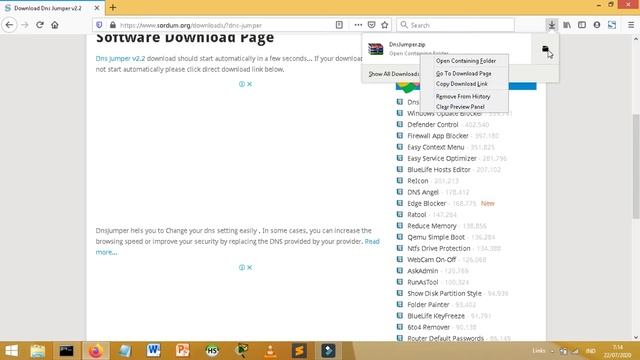This screenshot has width=640, height=360.
Task: Open Edge Blocker link
Action: tap(427, 203)
